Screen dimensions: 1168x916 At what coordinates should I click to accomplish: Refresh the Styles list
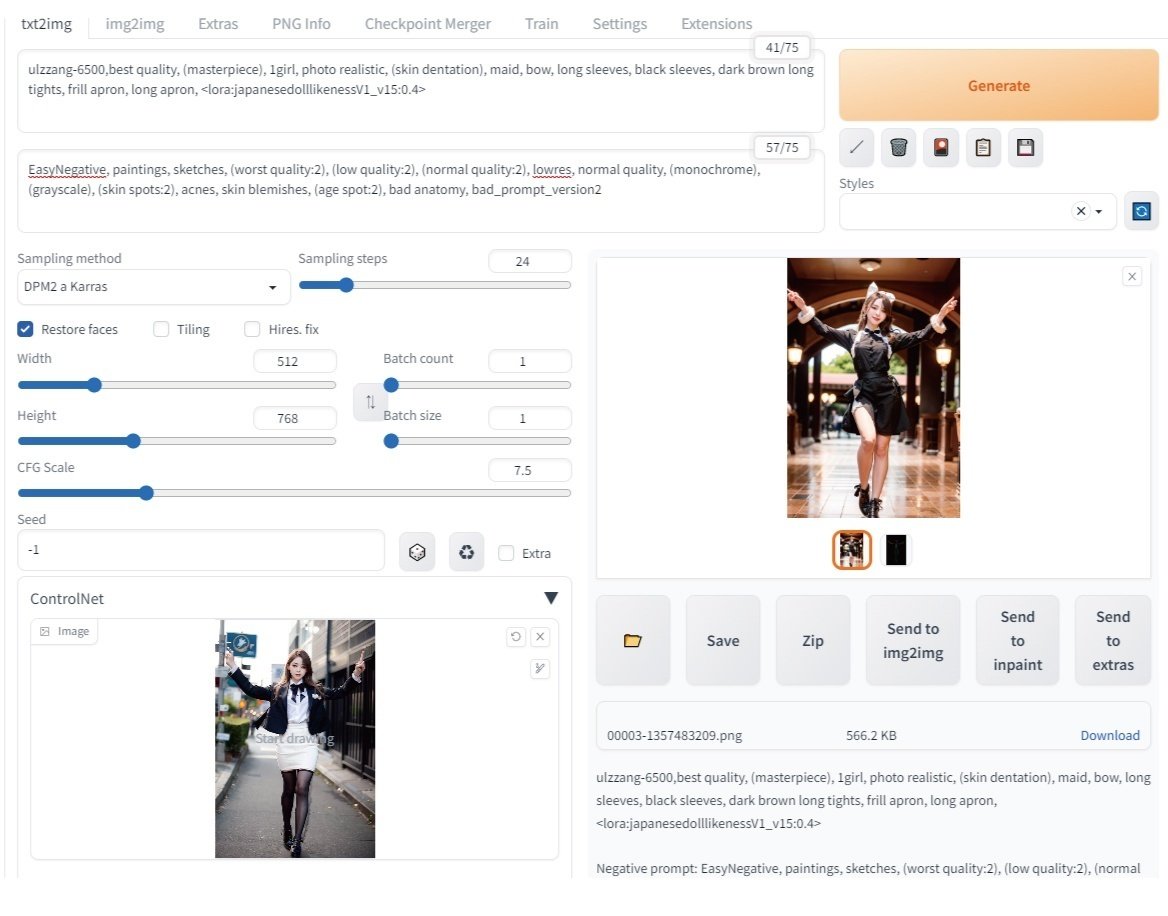tap(1141, 211)
